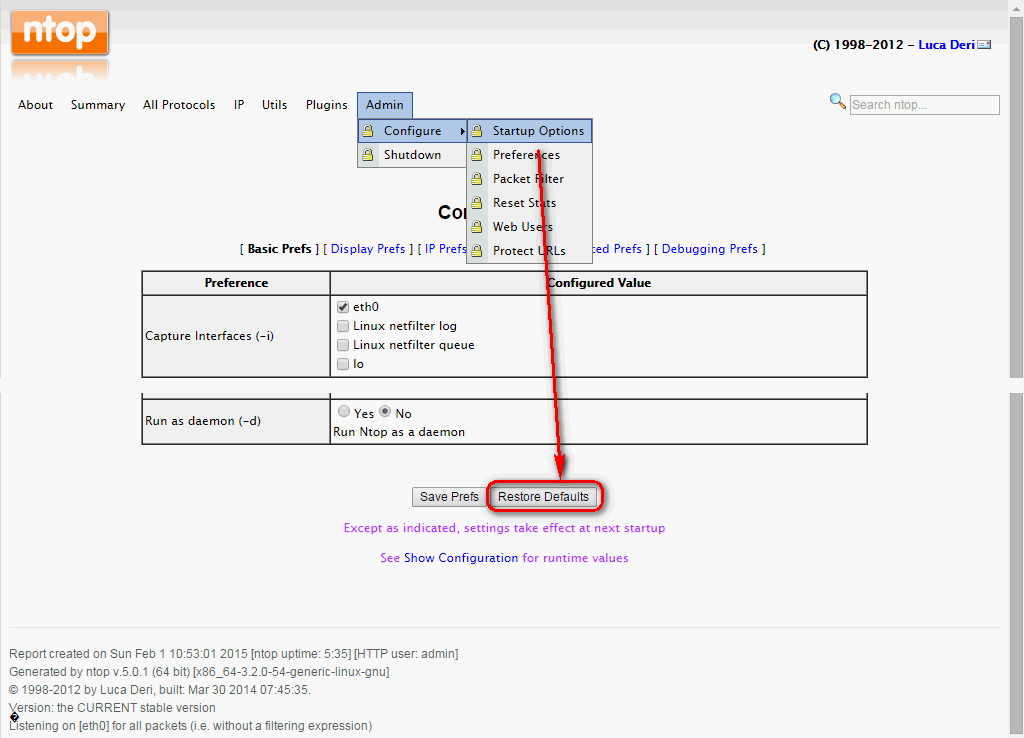Click the Basic Prefs tab label
Screen dimensions: 1024x738
(280, 249)
